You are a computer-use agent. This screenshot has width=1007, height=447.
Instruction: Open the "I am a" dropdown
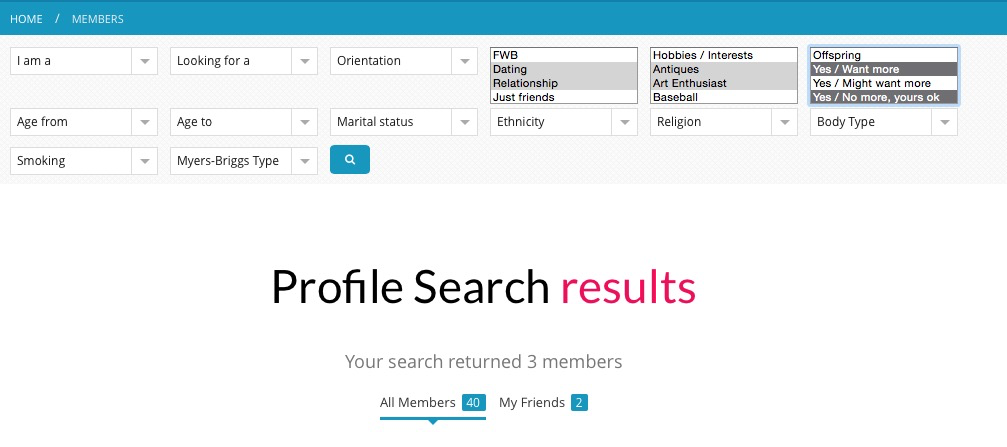click(x=83, y=61)
